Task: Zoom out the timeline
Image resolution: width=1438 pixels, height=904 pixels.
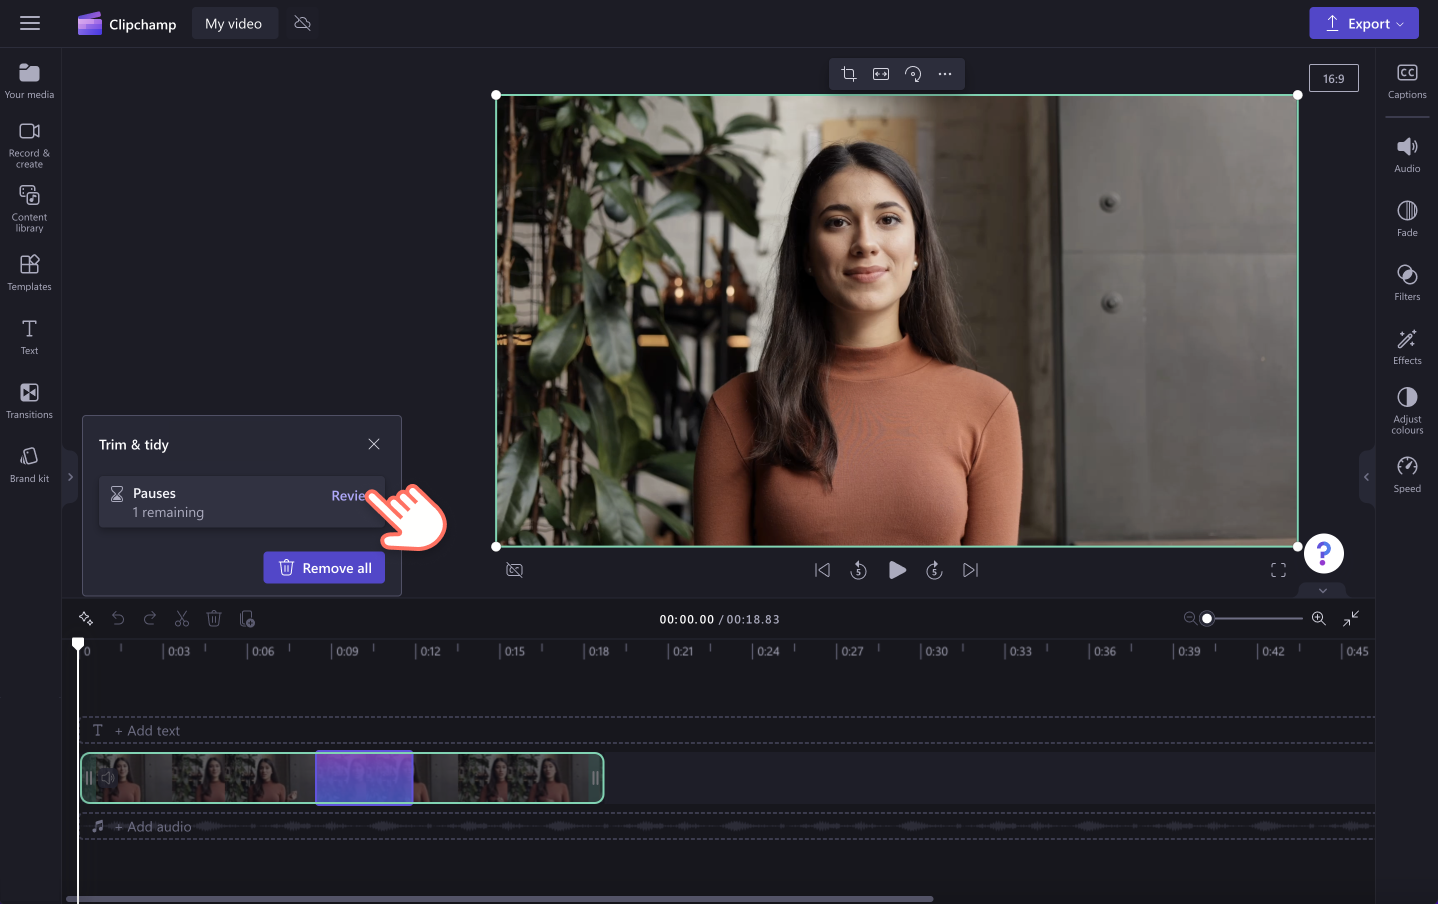Action: click(1190, 618)
